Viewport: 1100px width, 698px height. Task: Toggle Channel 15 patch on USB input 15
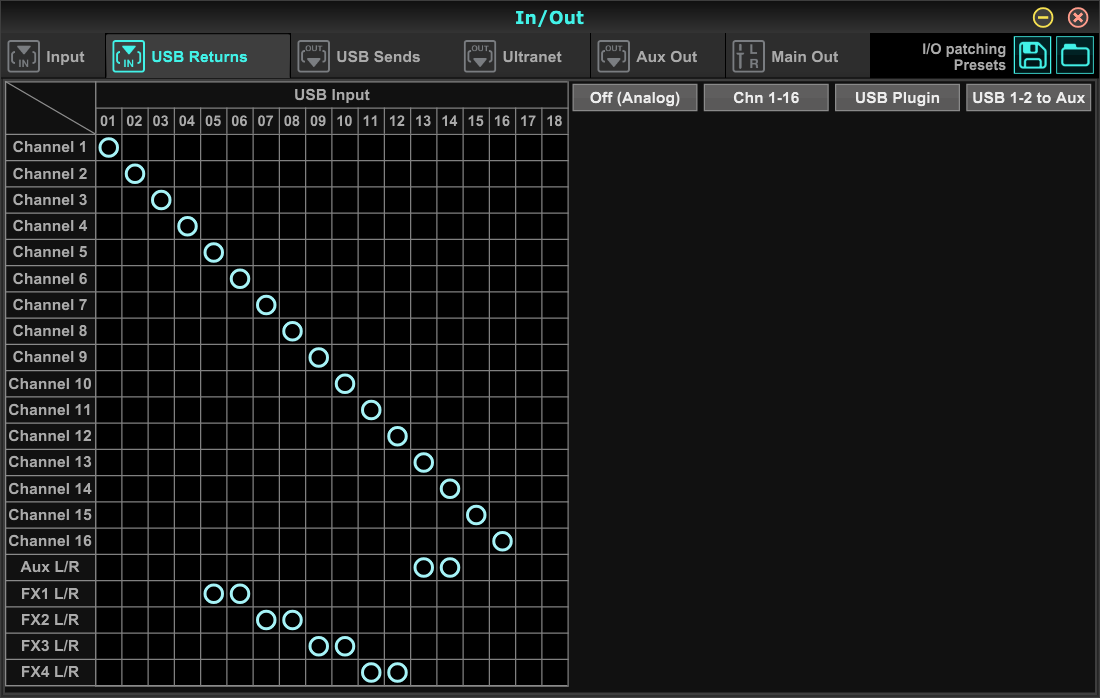click(476, 515)
